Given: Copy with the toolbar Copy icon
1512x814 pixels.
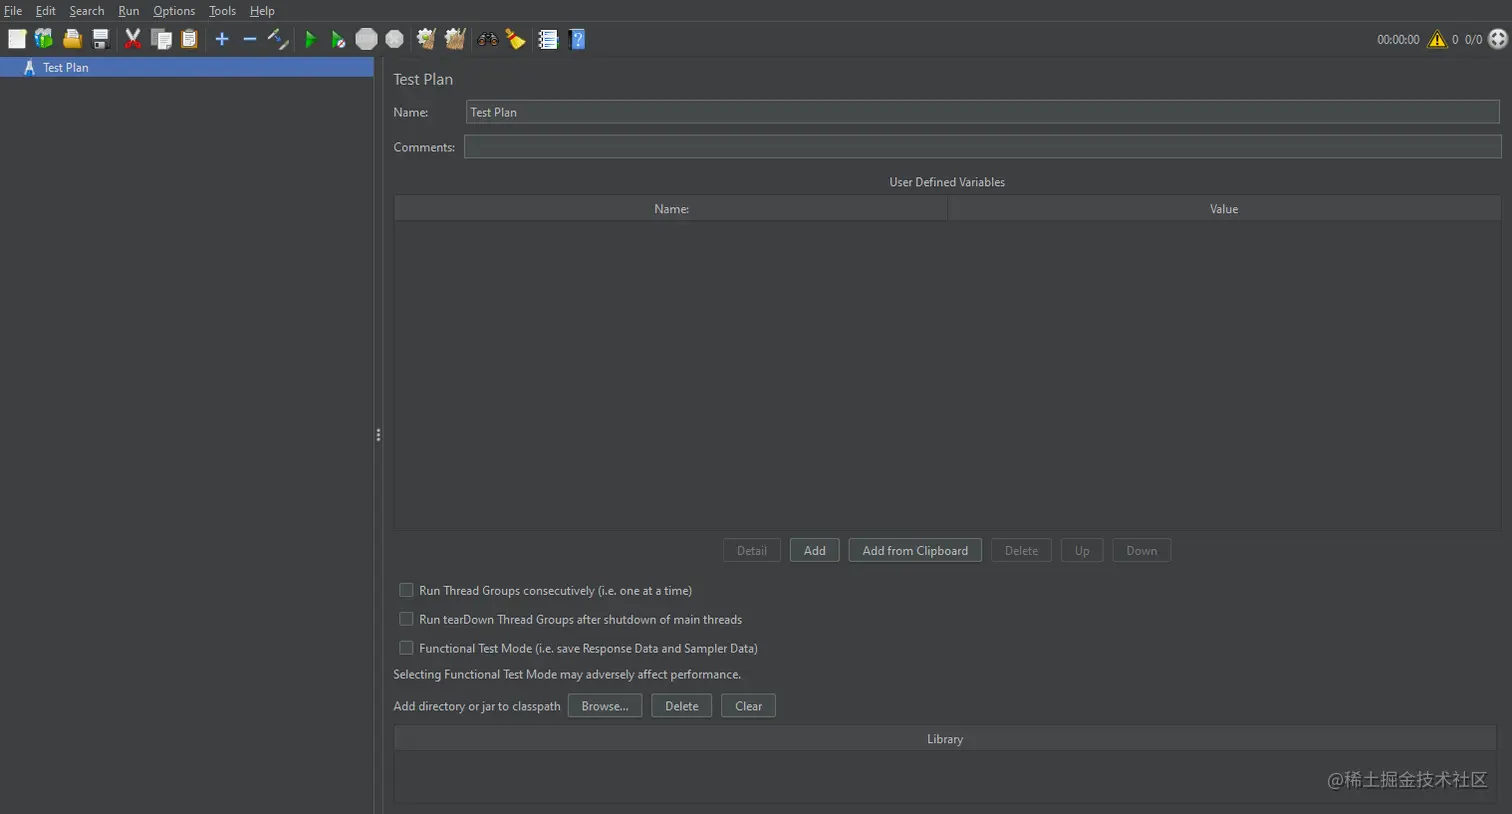Looking at the screenshot, I should pos(161,39).
